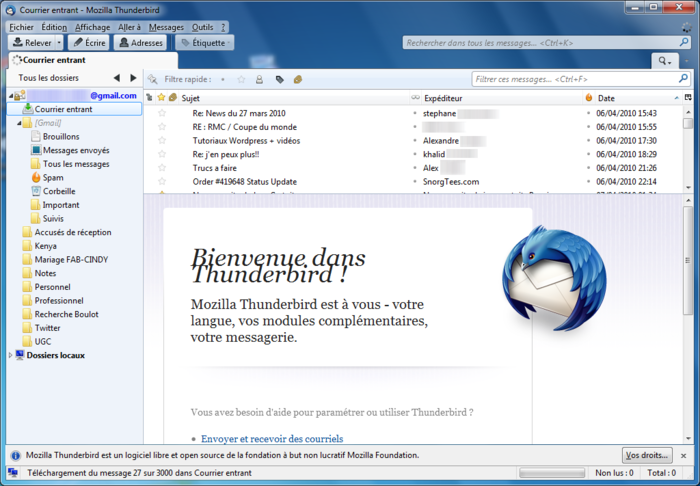Dismiss the Mozilla Foundation notification bar
This screenshot has height=486, width=700.
(683, 456)
